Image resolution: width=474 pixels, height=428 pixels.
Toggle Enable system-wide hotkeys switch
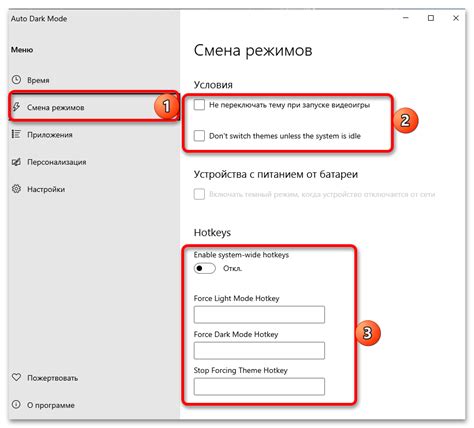click(205, 268)
